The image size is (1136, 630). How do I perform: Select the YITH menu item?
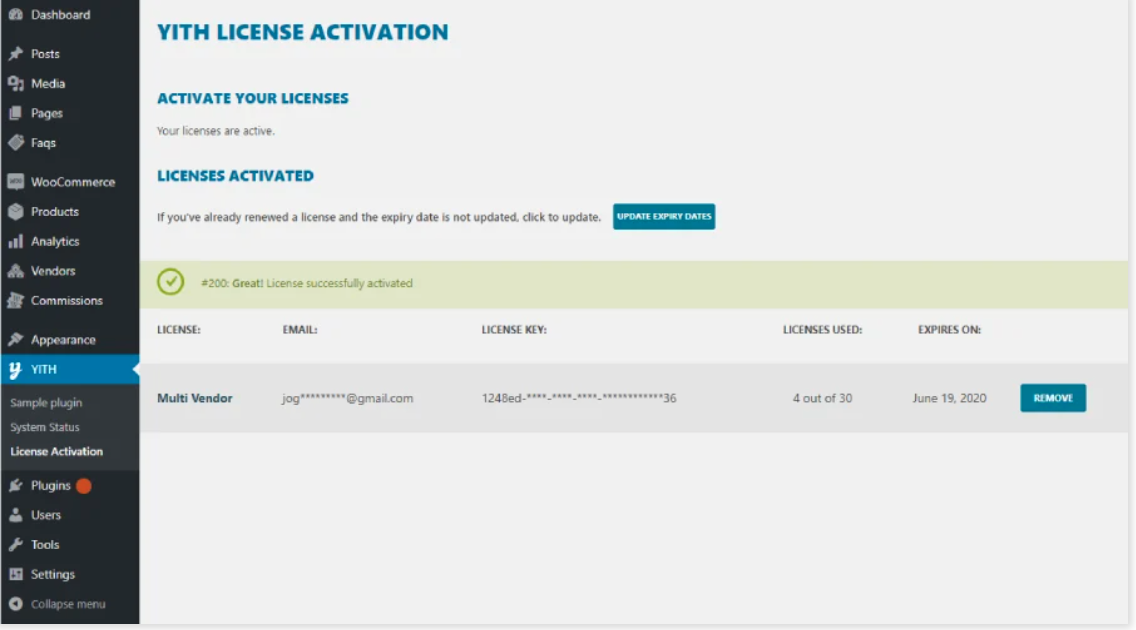pos(70,369)
